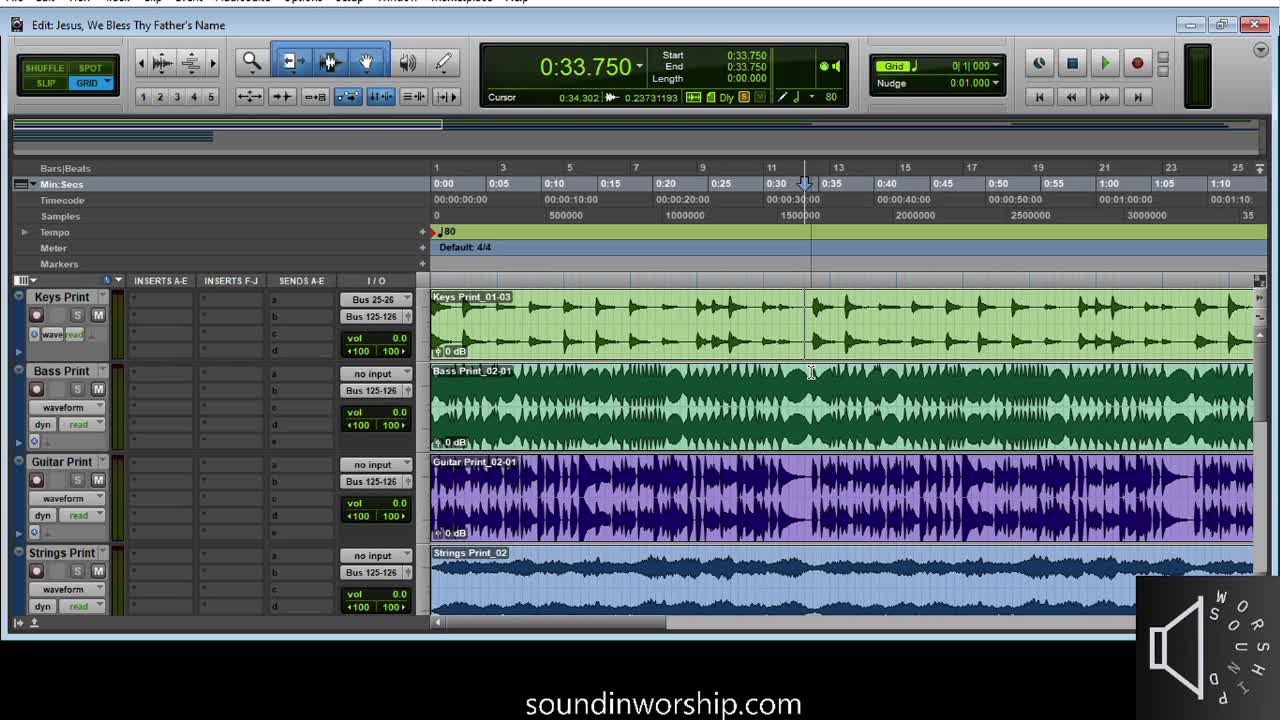Click Go to End button
Screen dimensions: 1280x720
point(1137,97)
